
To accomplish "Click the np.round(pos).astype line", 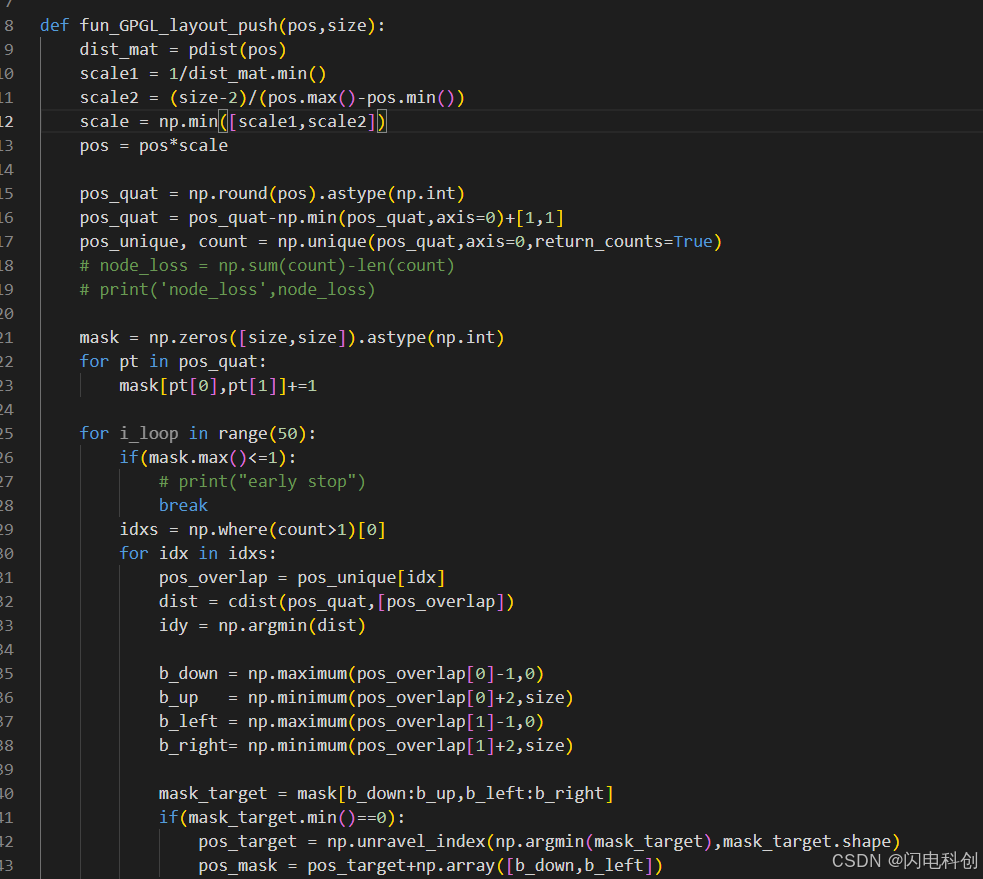I will pos(271,194).
